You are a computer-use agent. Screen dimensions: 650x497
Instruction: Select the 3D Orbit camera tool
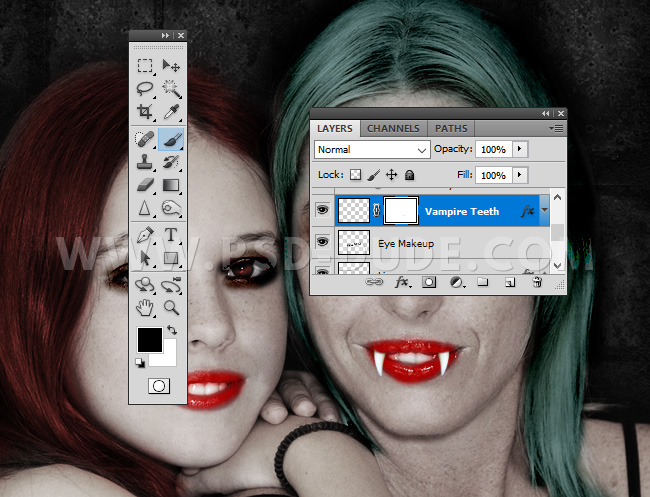coord(171,285)
